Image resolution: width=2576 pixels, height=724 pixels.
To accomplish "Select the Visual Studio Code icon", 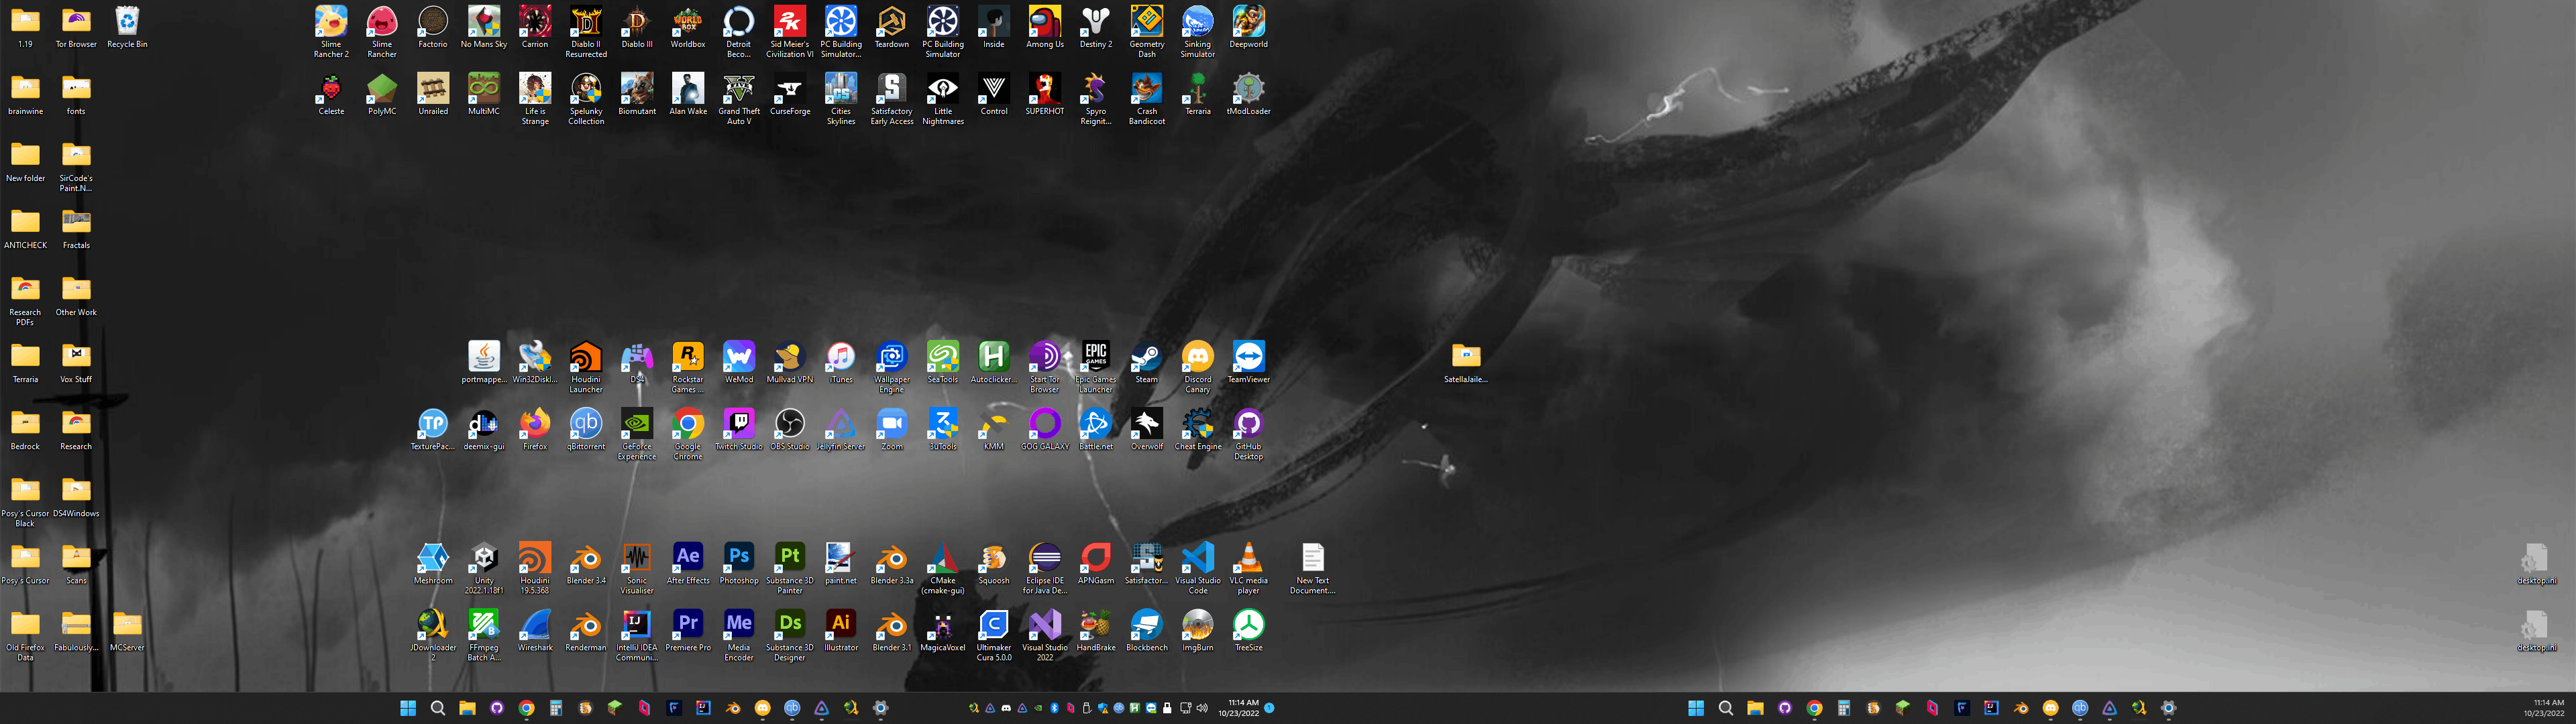I will tap(1198, 567).
